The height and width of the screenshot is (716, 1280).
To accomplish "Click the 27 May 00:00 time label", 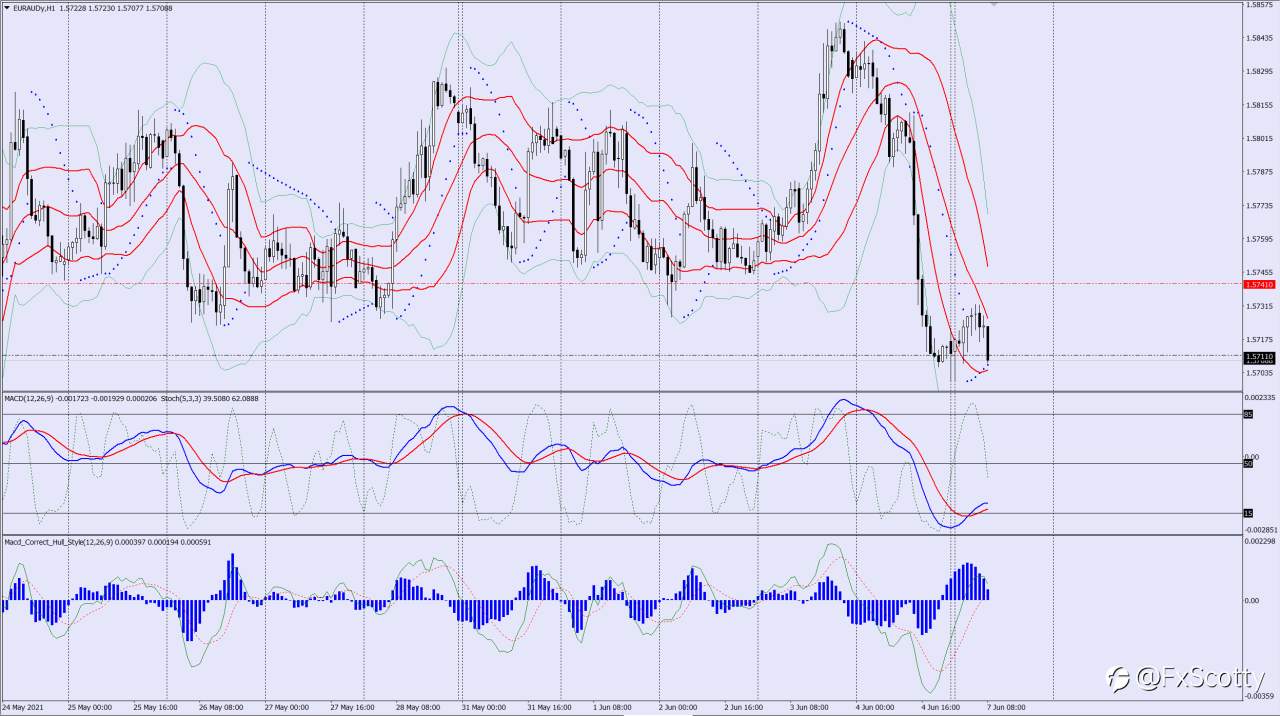I will (x=286, y=708).
